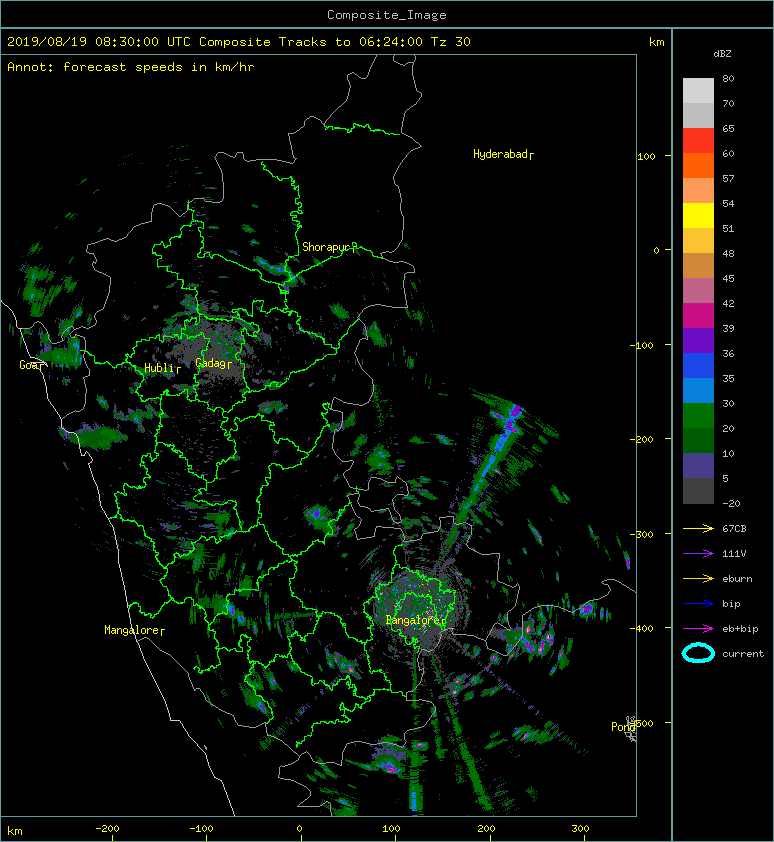
Task: Click the dark orange 60 dBZ swatch
Action: [x=698, y=165]
